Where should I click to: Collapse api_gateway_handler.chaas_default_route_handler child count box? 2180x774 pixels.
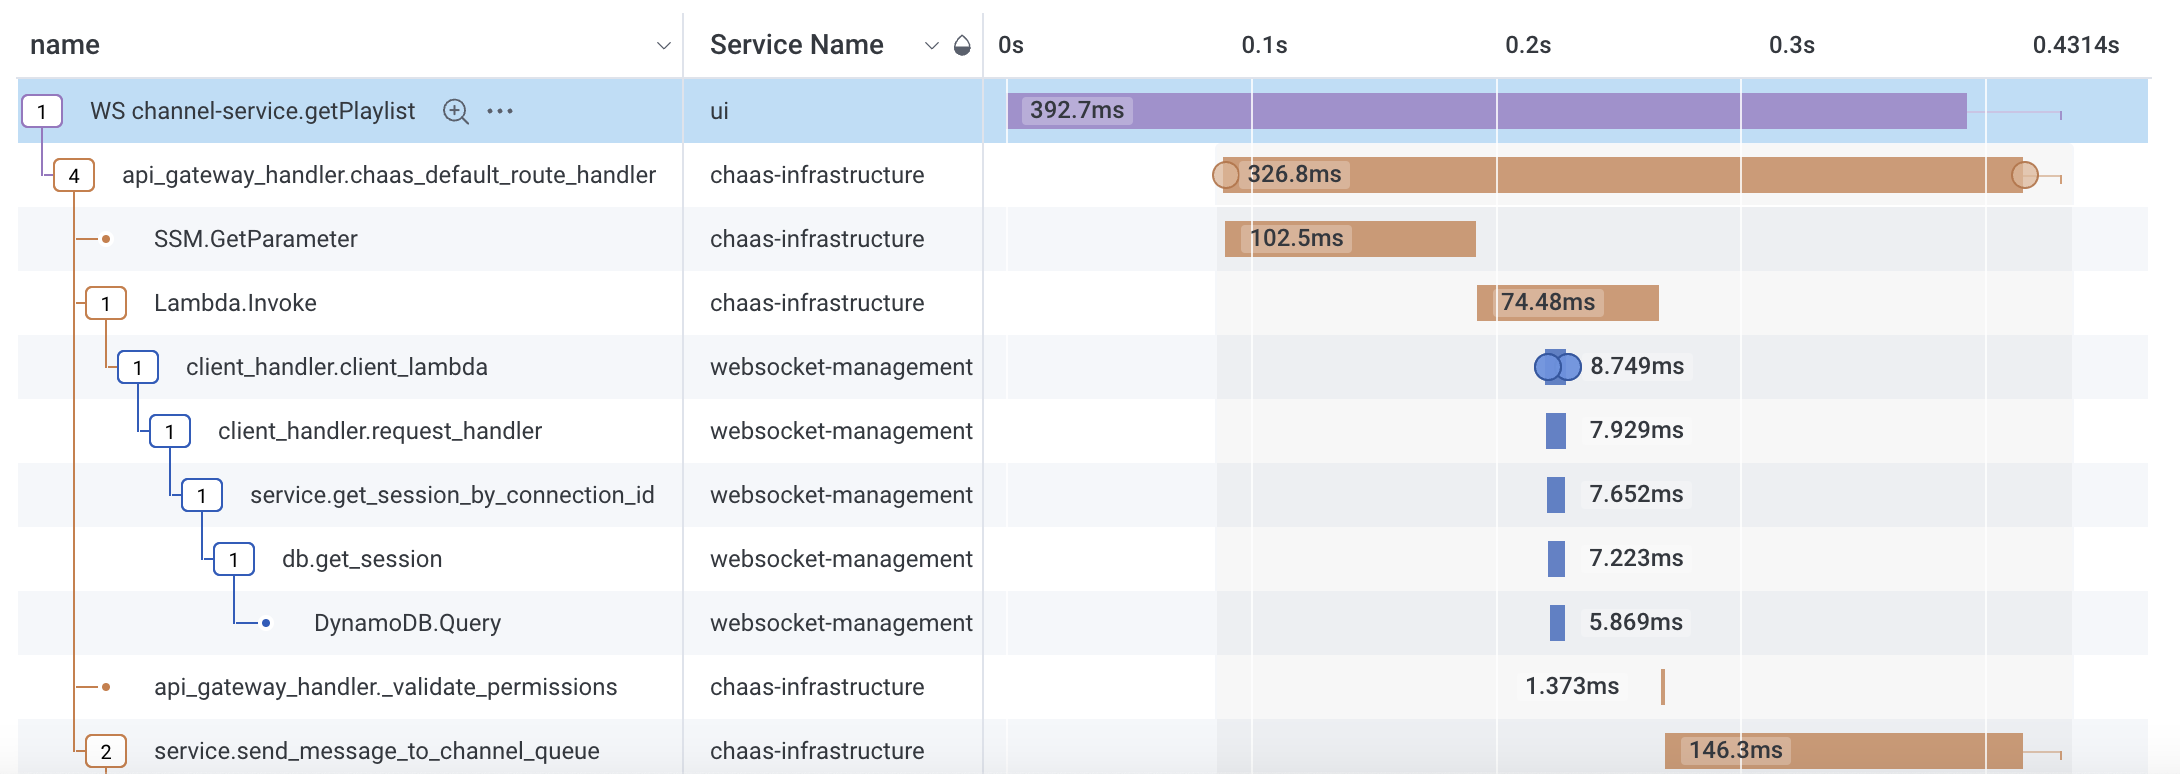click(x=74, y=175)
